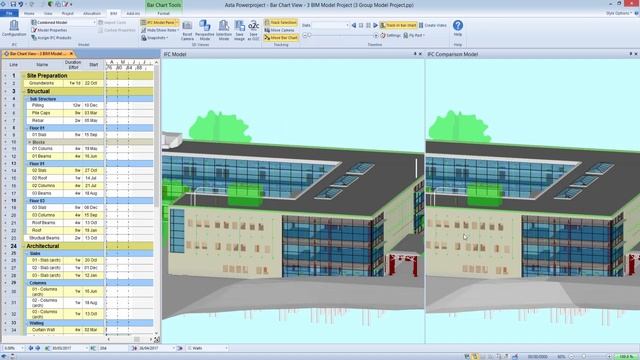Open Model Properties in ribbon
Viewport: 640px width, 360px height.
[x=49, y=30]
